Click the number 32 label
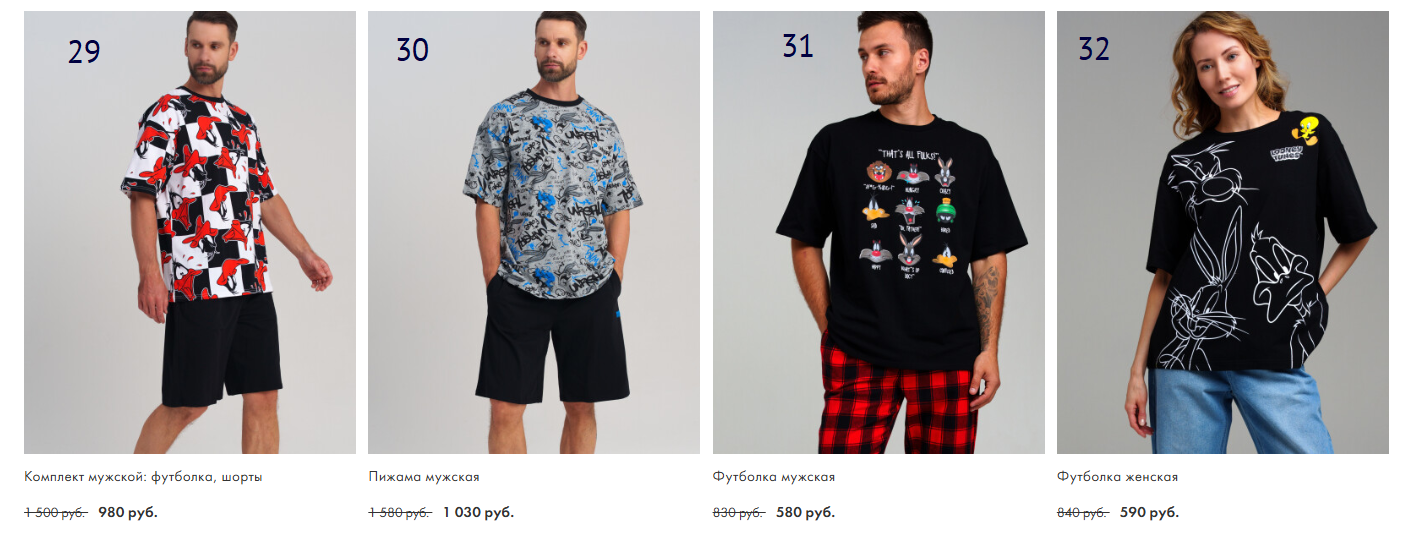Screen dimensions: 1404x540 click(1094, 48)
